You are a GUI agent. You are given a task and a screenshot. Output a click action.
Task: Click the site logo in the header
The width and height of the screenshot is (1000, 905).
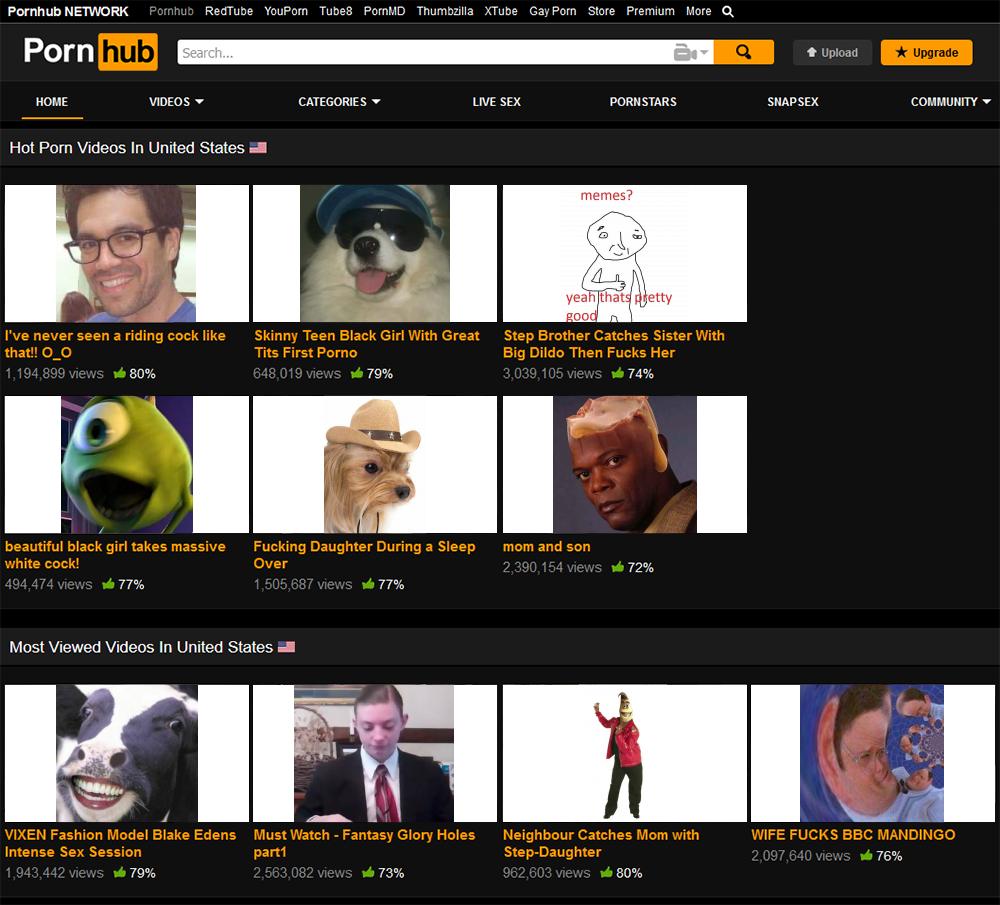(x=90, y=52)
